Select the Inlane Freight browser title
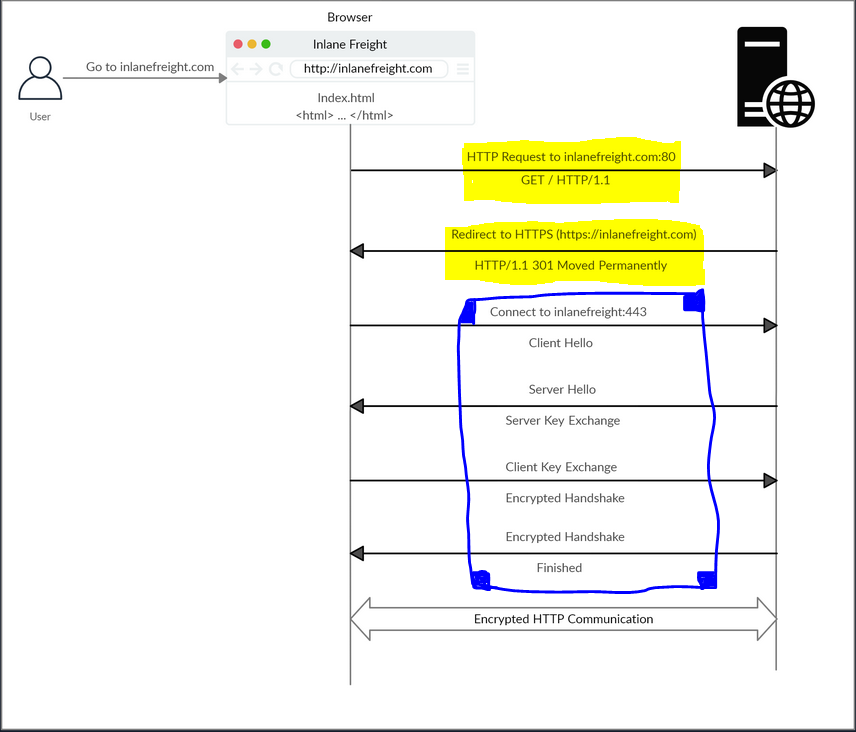 [350, 44]
